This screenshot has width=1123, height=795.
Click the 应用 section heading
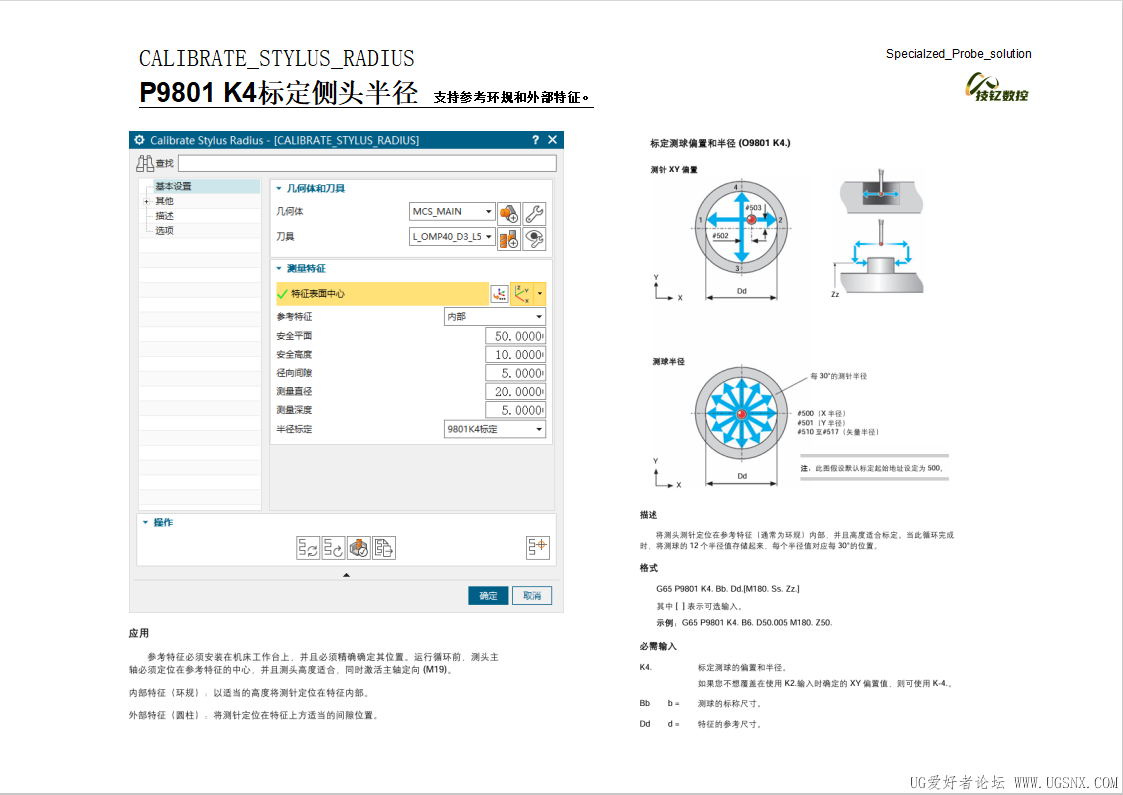pos(139,633)
